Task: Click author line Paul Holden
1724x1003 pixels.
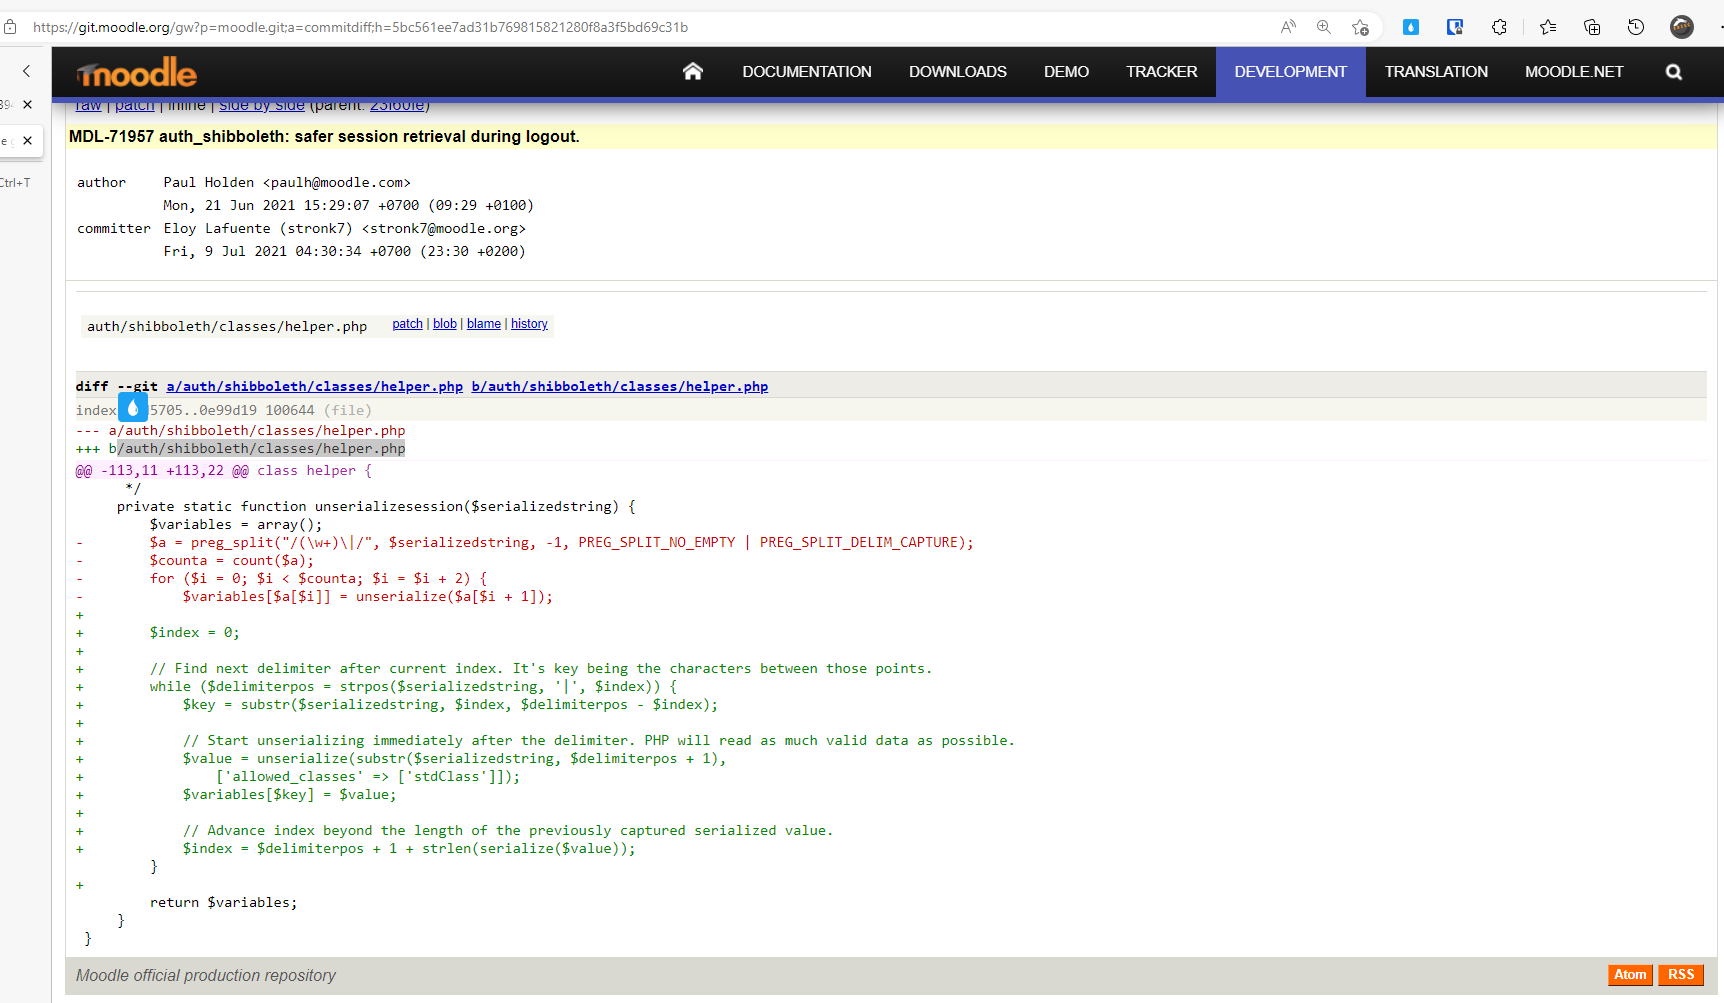Action: 287,183
